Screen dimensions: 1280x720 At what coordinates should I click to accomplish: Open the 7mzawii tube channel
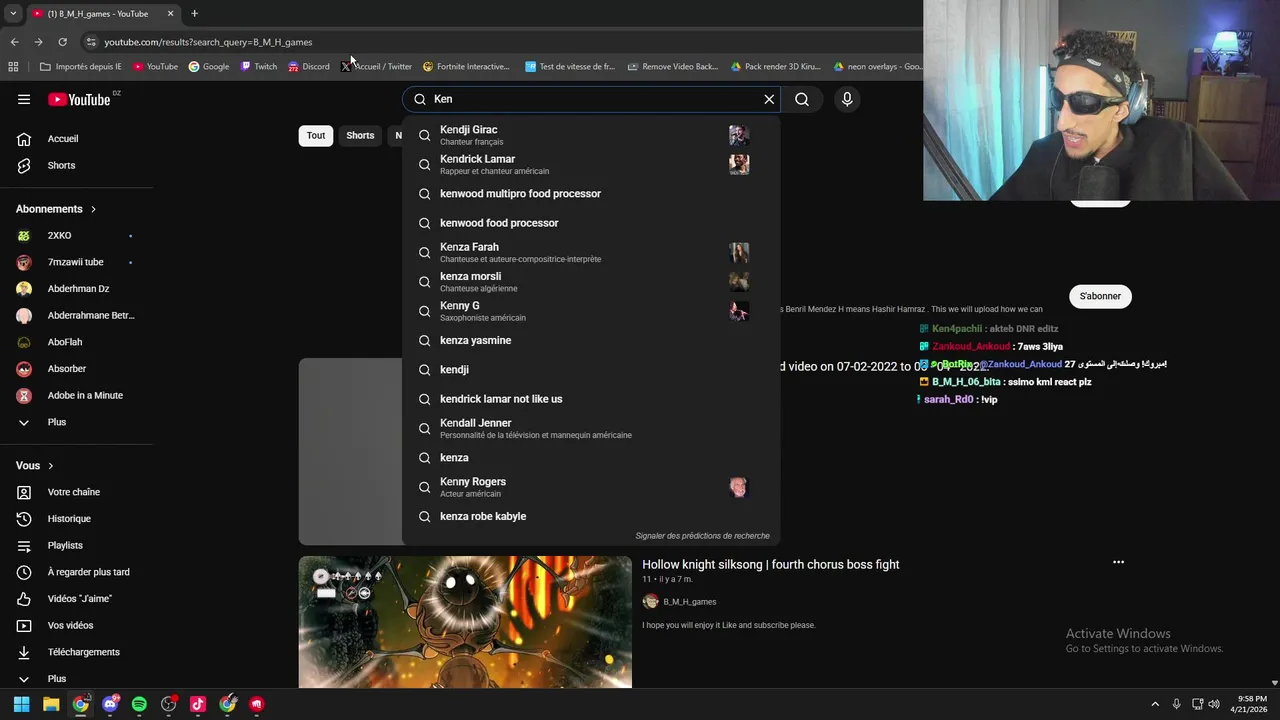[76, 262]
